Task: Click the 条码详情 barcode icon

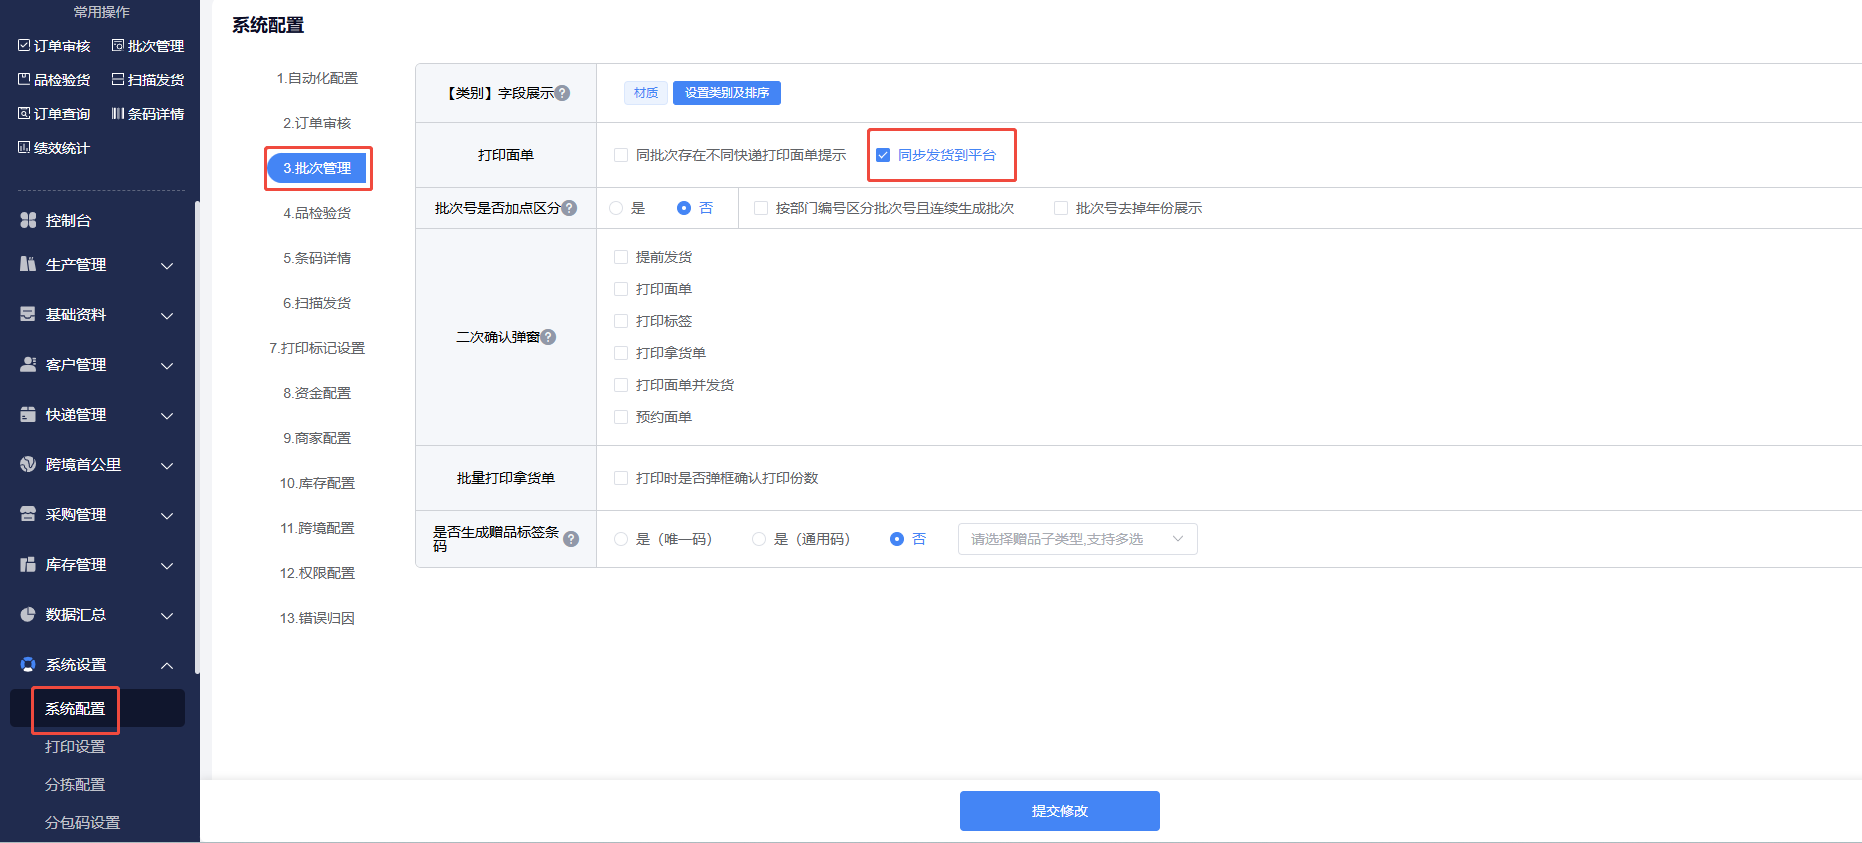Action: click(118, 113)
